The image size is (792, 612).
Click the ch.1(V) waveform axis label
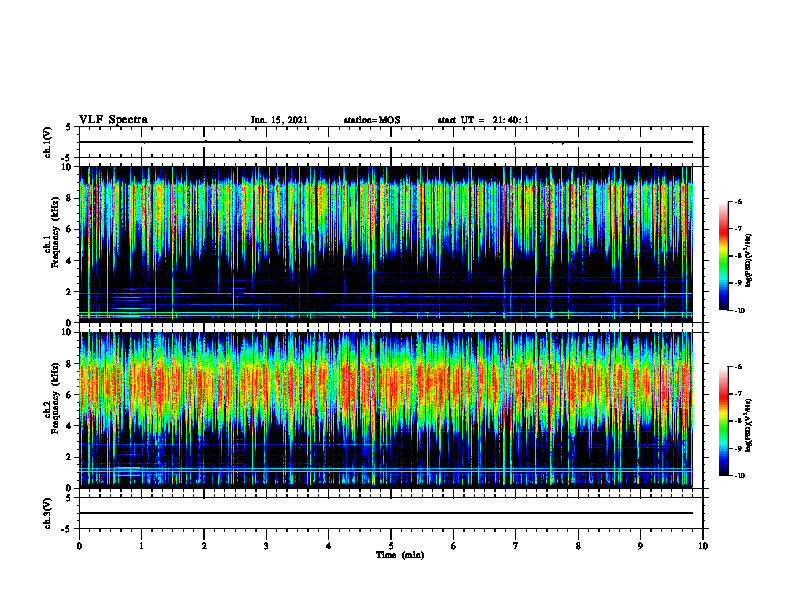point(47,142)
